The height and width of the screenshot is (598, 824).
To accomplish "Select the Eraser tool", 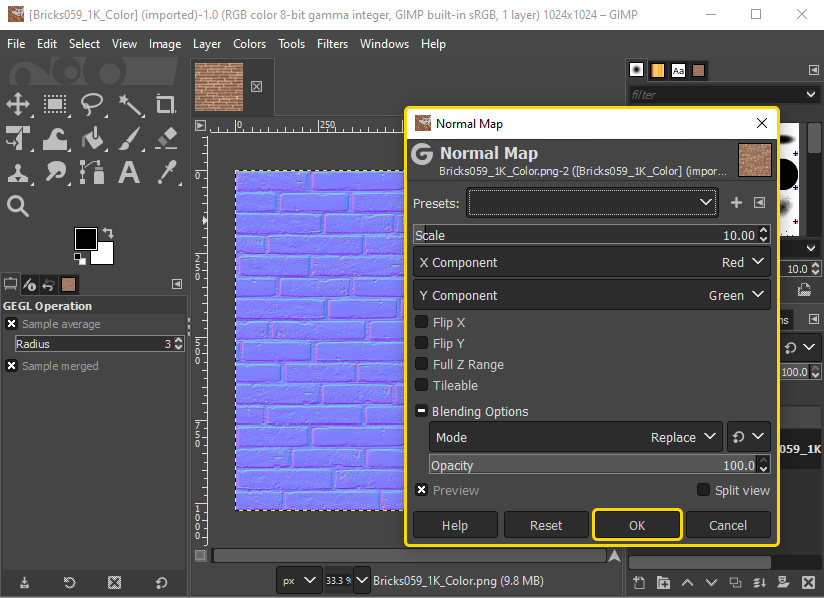I will click(166, 138).
